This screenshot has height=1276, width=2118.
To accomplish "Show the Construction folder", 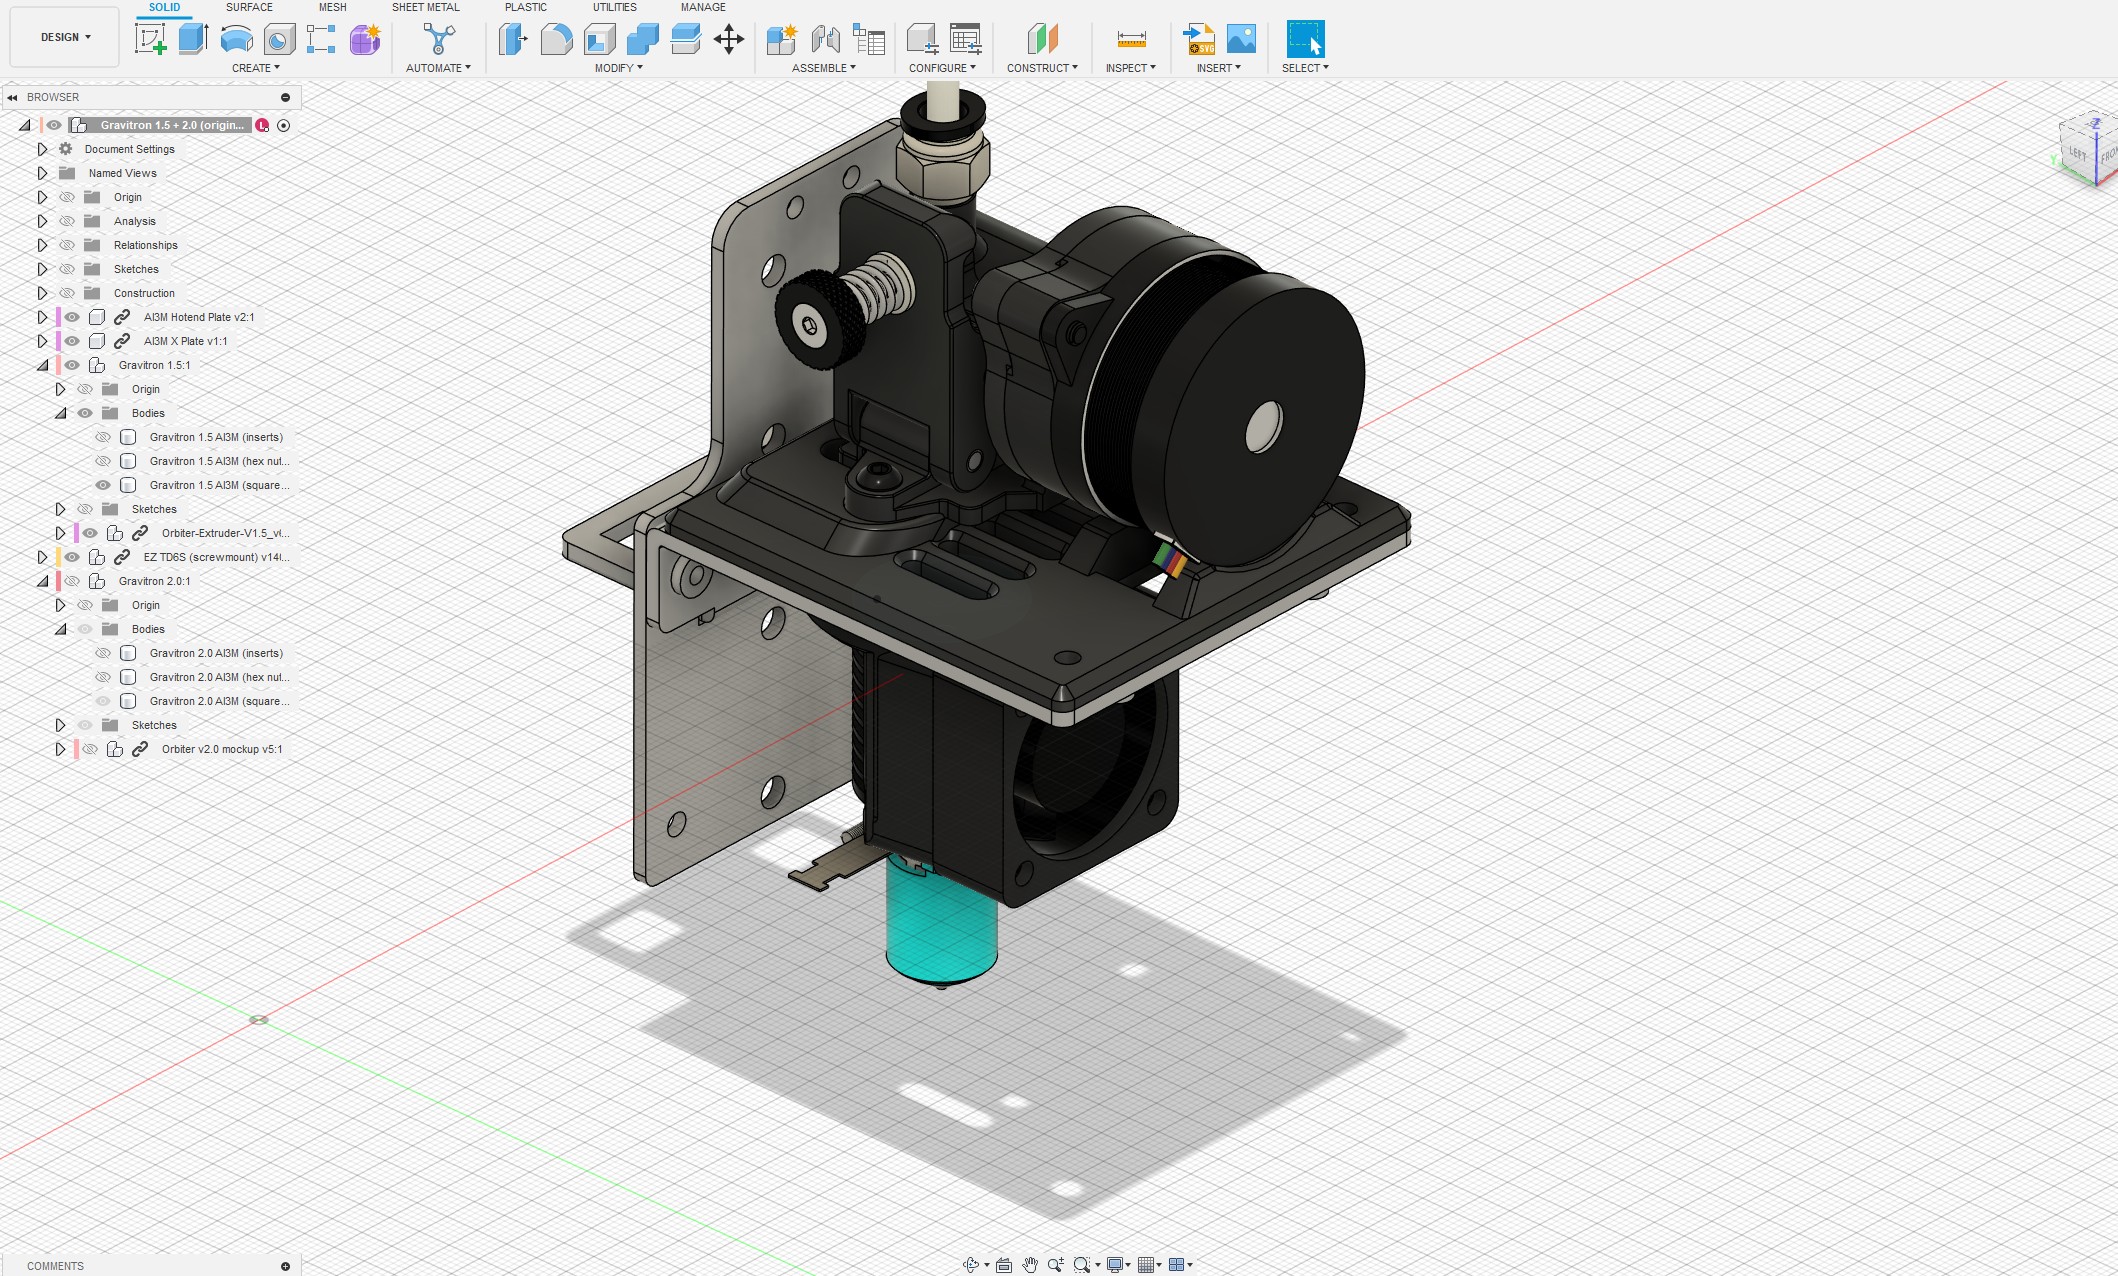I will click(x=67, y=293).
